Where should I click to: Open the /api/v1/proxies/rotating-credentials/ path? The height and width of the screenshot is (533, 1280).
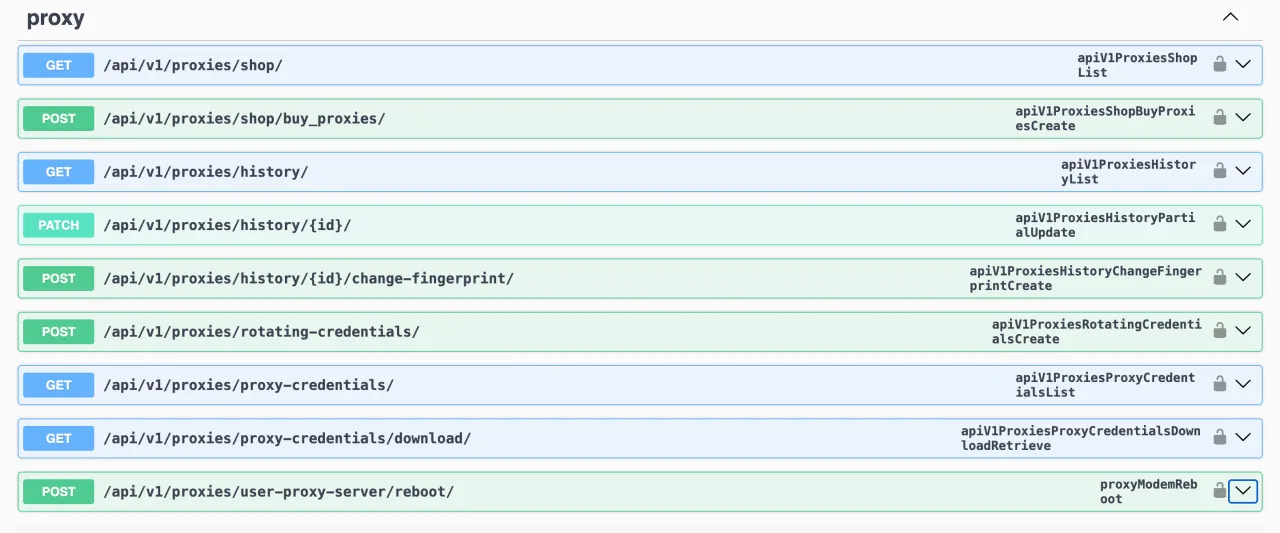[x=261, y=332]
